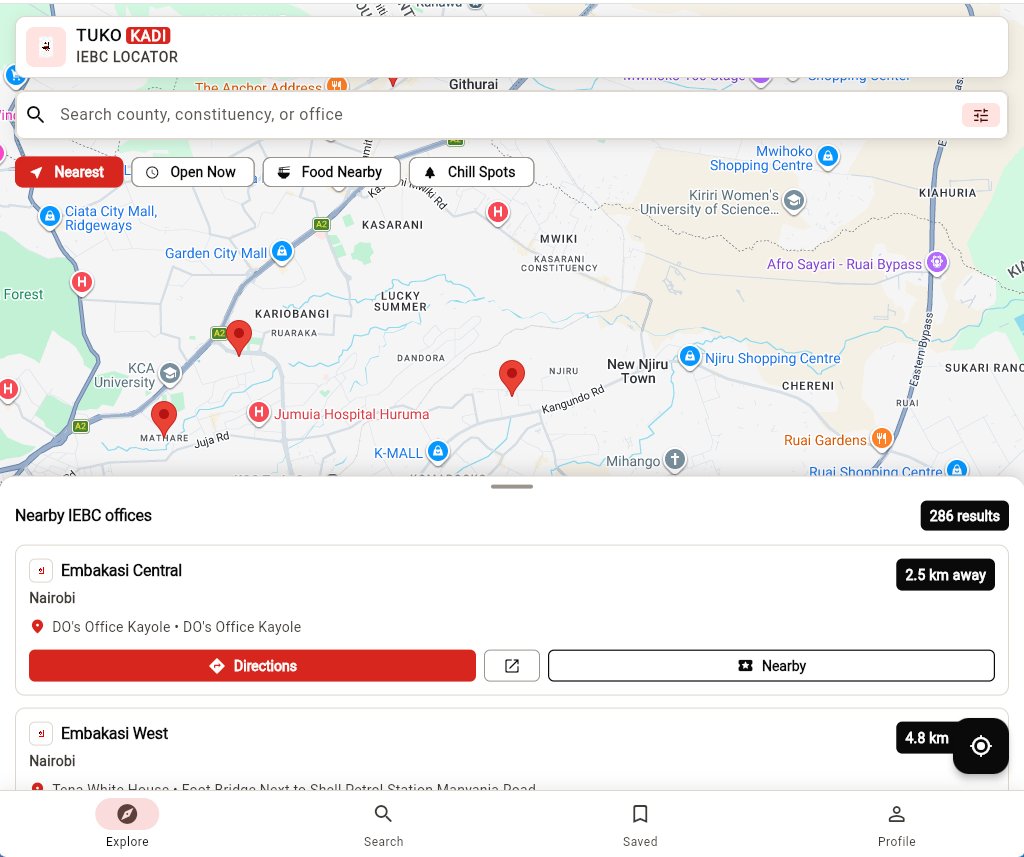Image resolution: width=1024 pixels, height=857 pixels.
Task: Click the magnifier icon in the search field
Action: (36, 115)
